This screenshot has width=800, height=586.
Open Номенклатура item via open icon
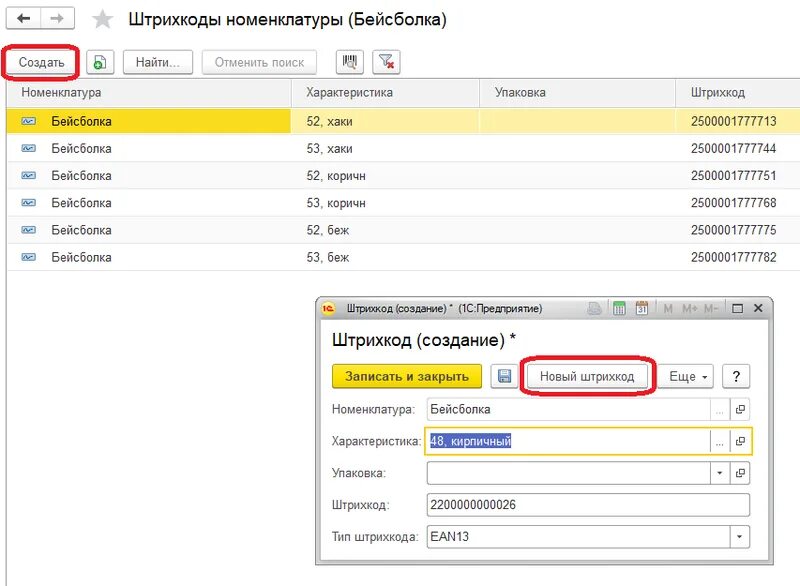tap(740, 409)
